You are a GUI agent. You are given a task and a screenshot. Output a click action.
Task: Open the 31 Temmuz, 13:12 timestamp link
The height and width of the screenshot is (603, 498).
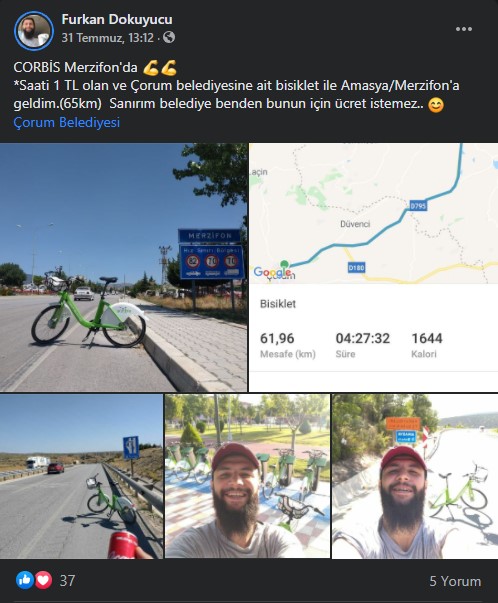[x=107, y=38]
